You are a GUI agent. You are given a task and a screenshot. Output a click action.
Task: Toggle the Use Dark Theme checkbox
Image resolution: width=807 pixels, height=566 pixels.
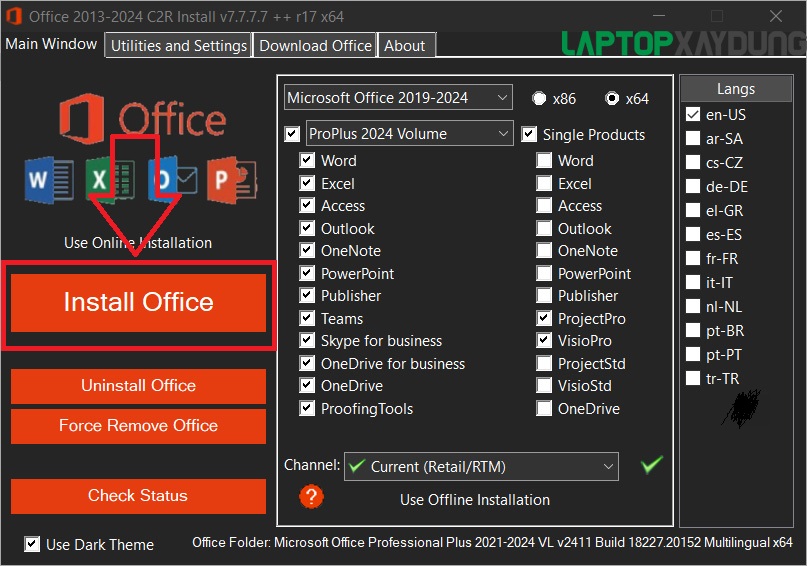(x=32, y=544)
